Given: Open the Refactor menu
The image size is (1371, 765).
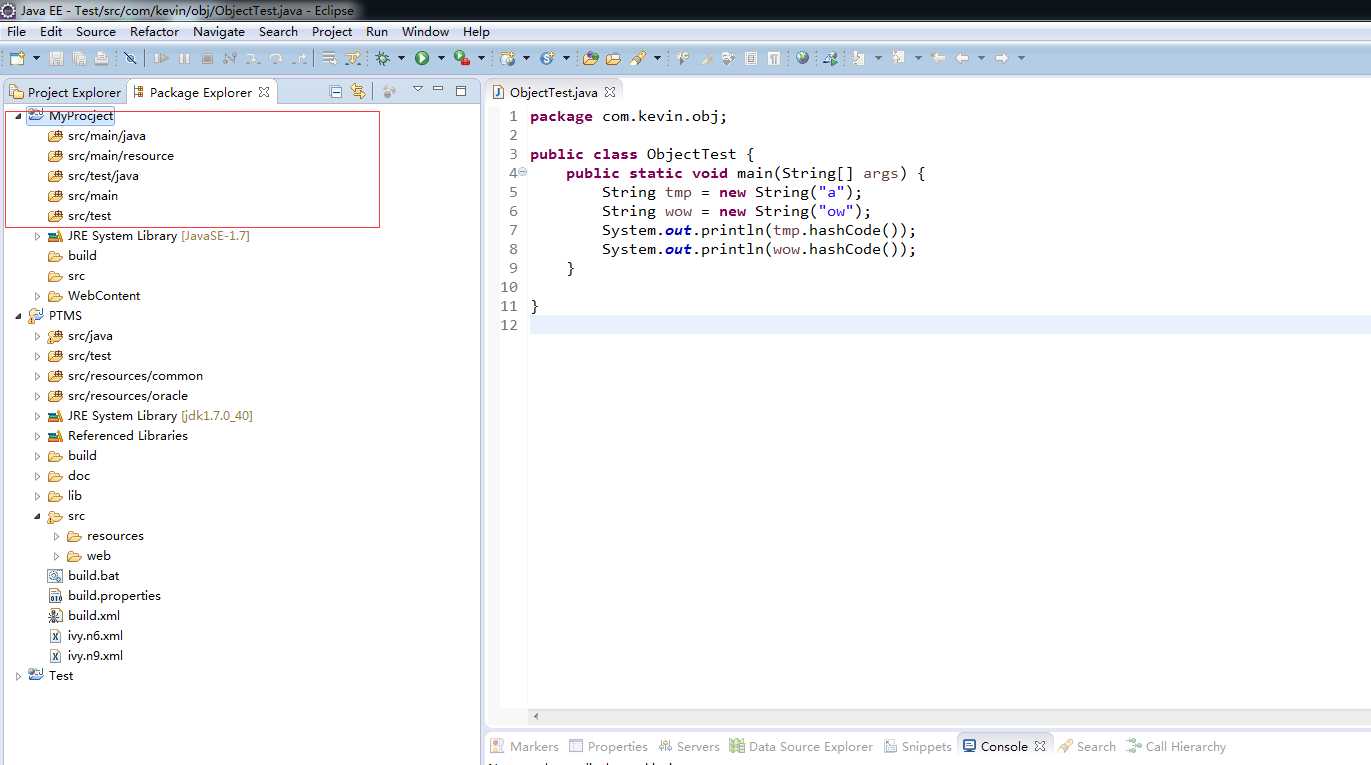Looking at the screenshot, I should coord(154,31).
